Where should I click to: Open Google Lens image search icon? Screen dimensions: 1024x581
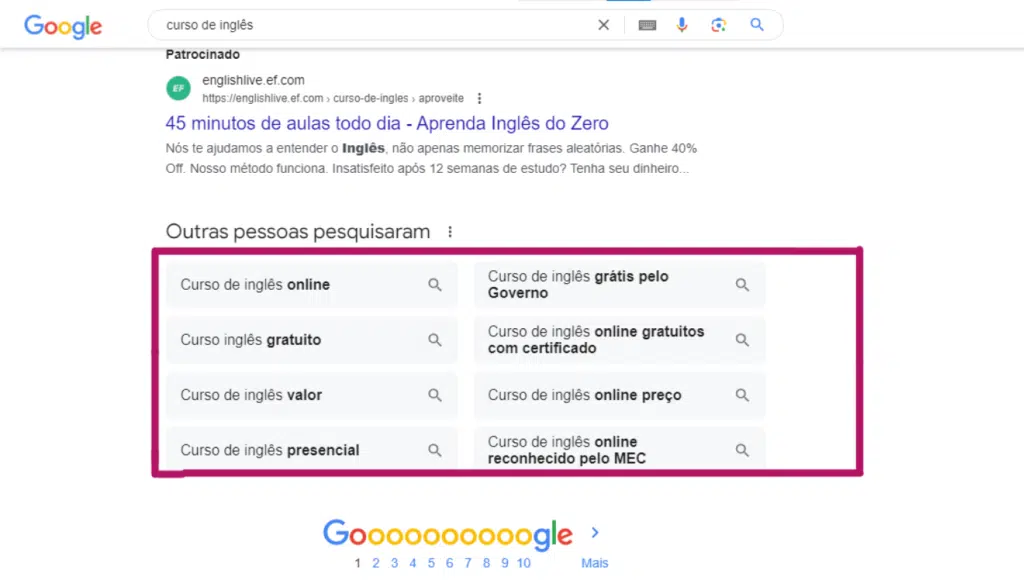click(x=718, y=25)
